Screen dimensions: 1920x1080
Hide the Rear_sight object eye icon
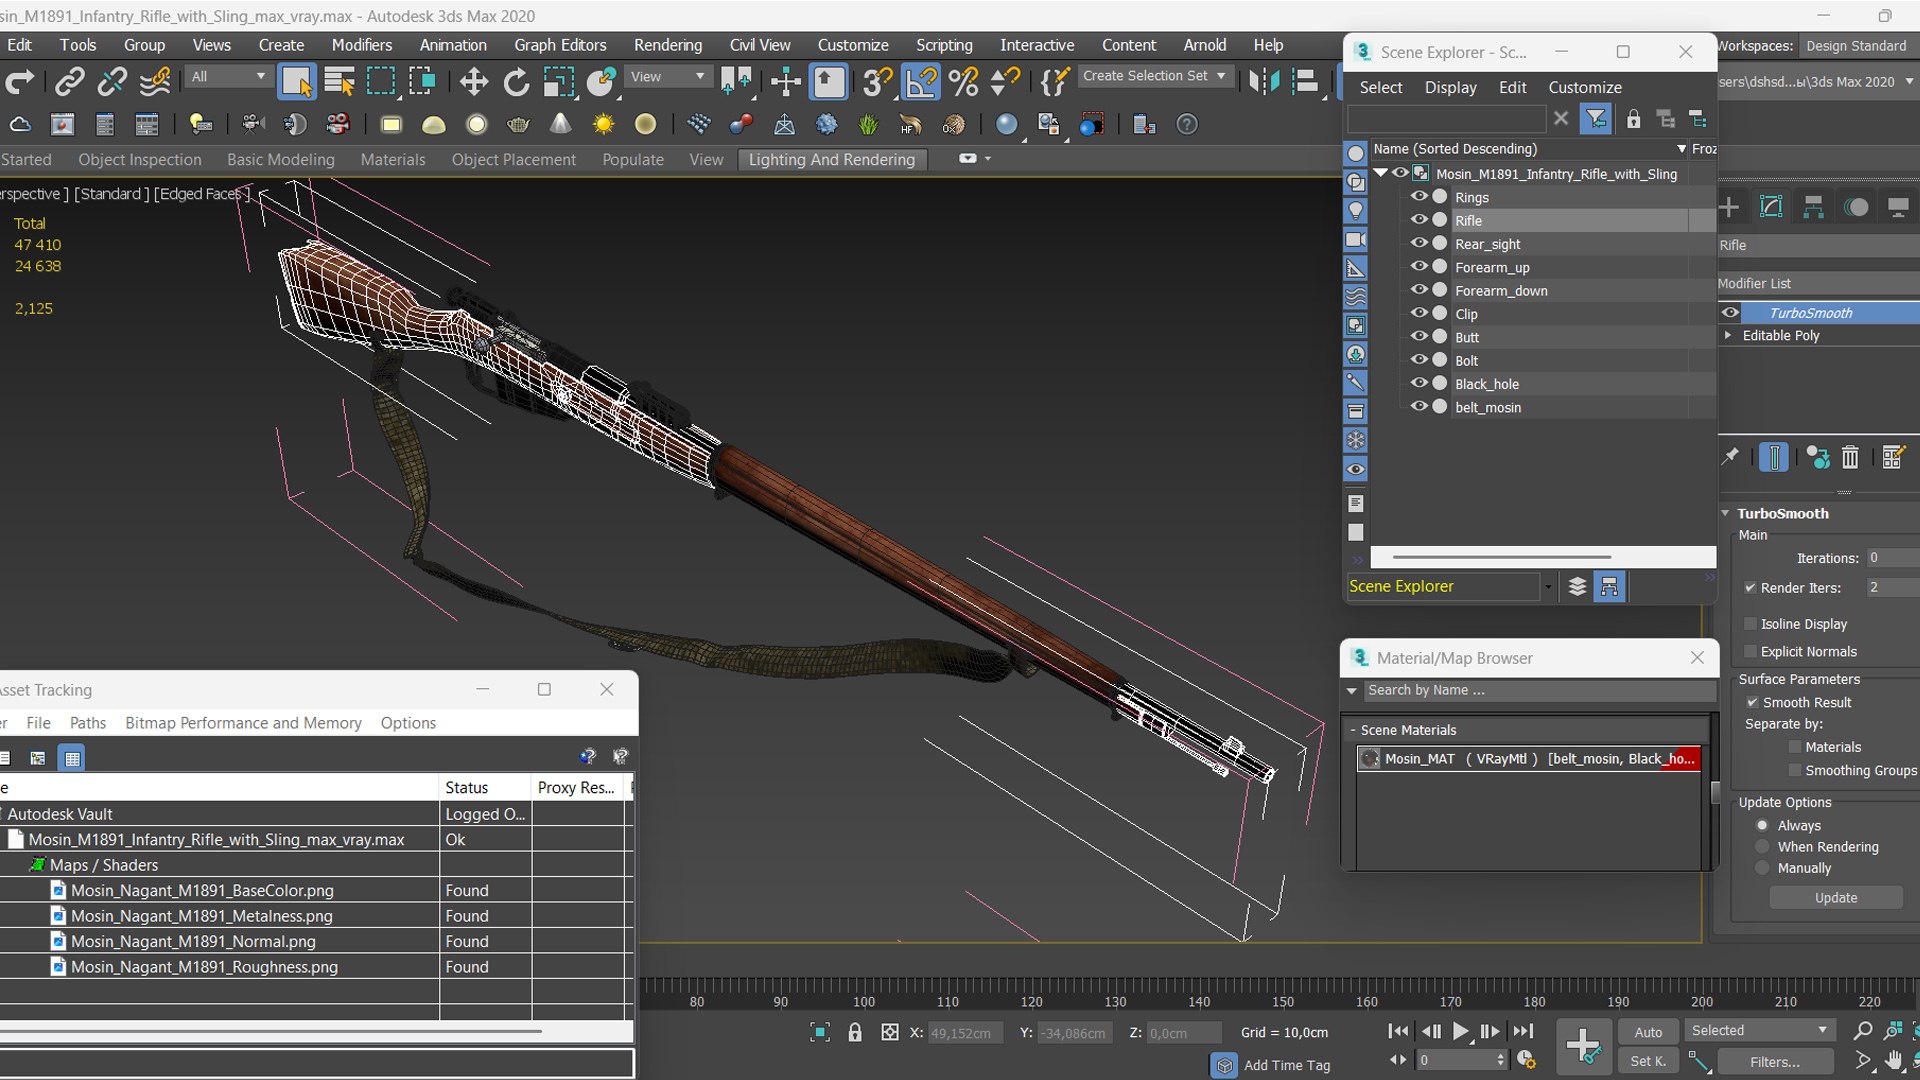(1418, 243)
